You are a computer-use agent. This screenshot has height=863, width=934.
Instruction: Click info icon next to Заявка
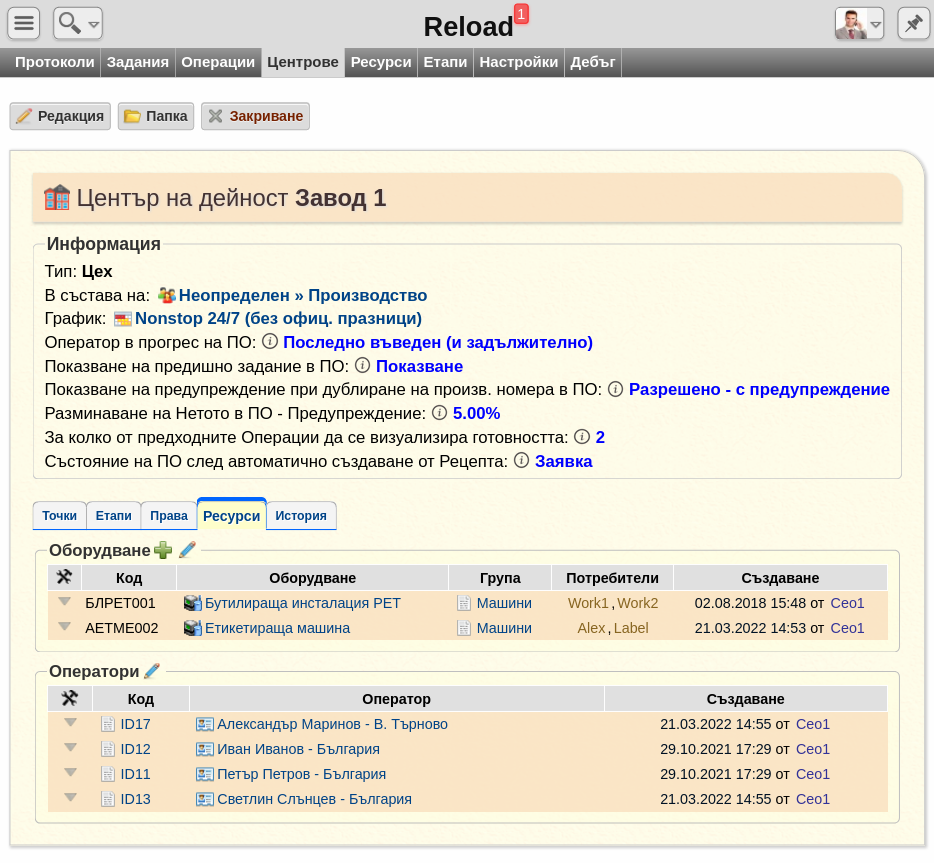pos(521,460)
